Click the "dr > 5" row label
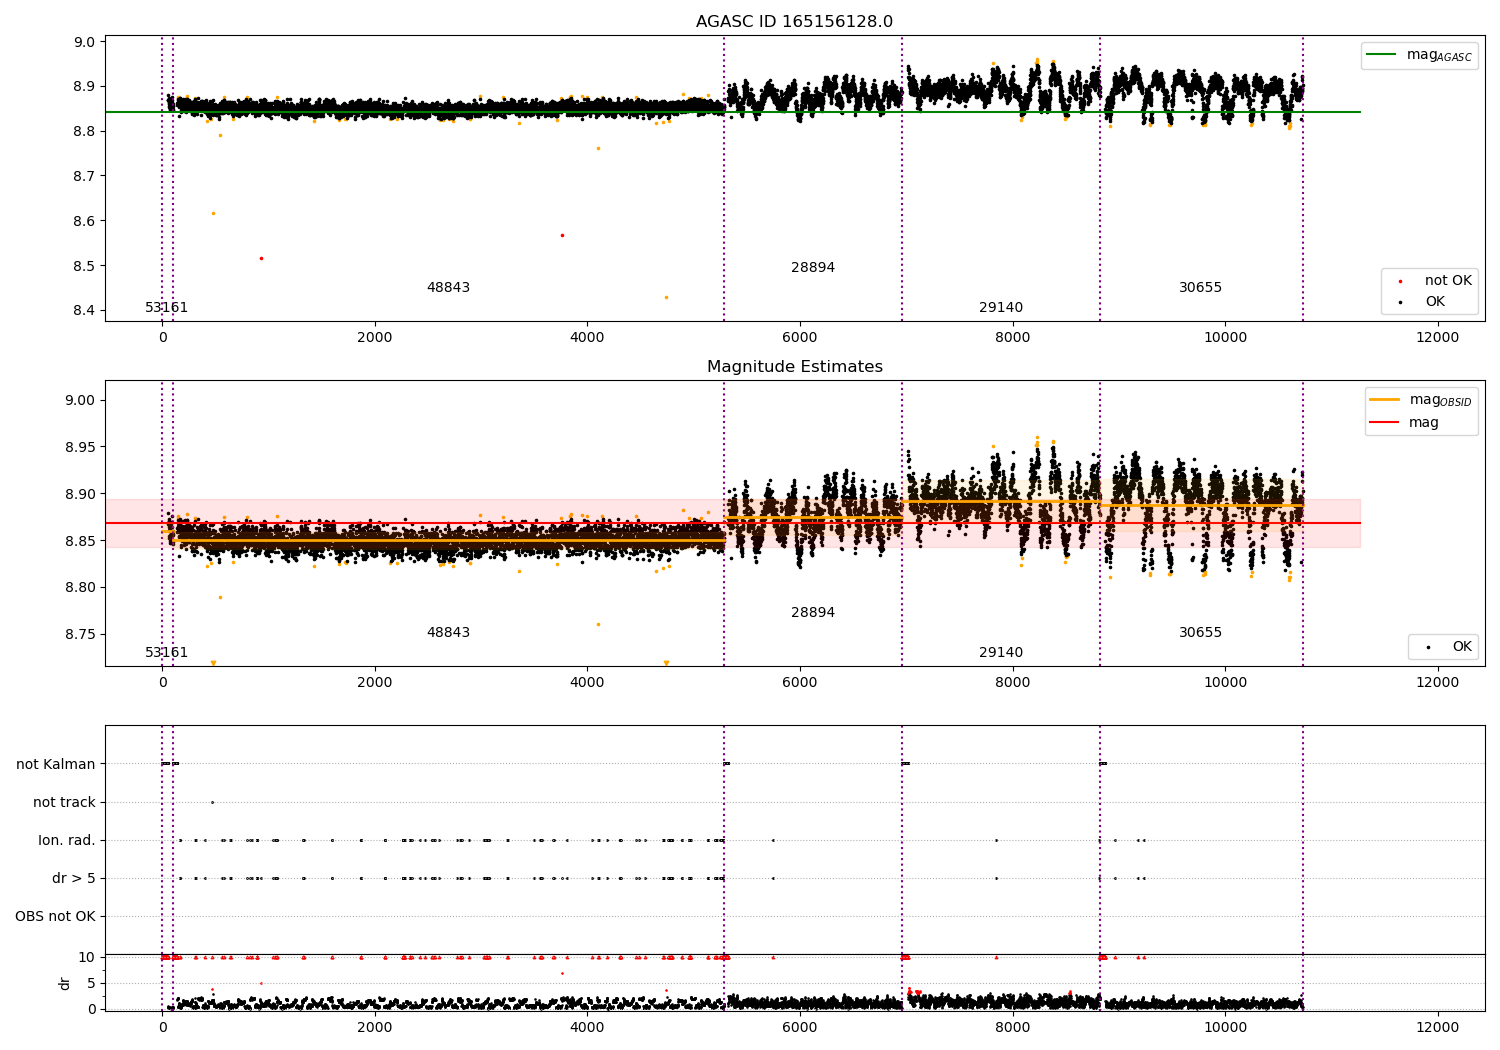This screenshot has width=1500, height=1050. click(x=74, y=879)
